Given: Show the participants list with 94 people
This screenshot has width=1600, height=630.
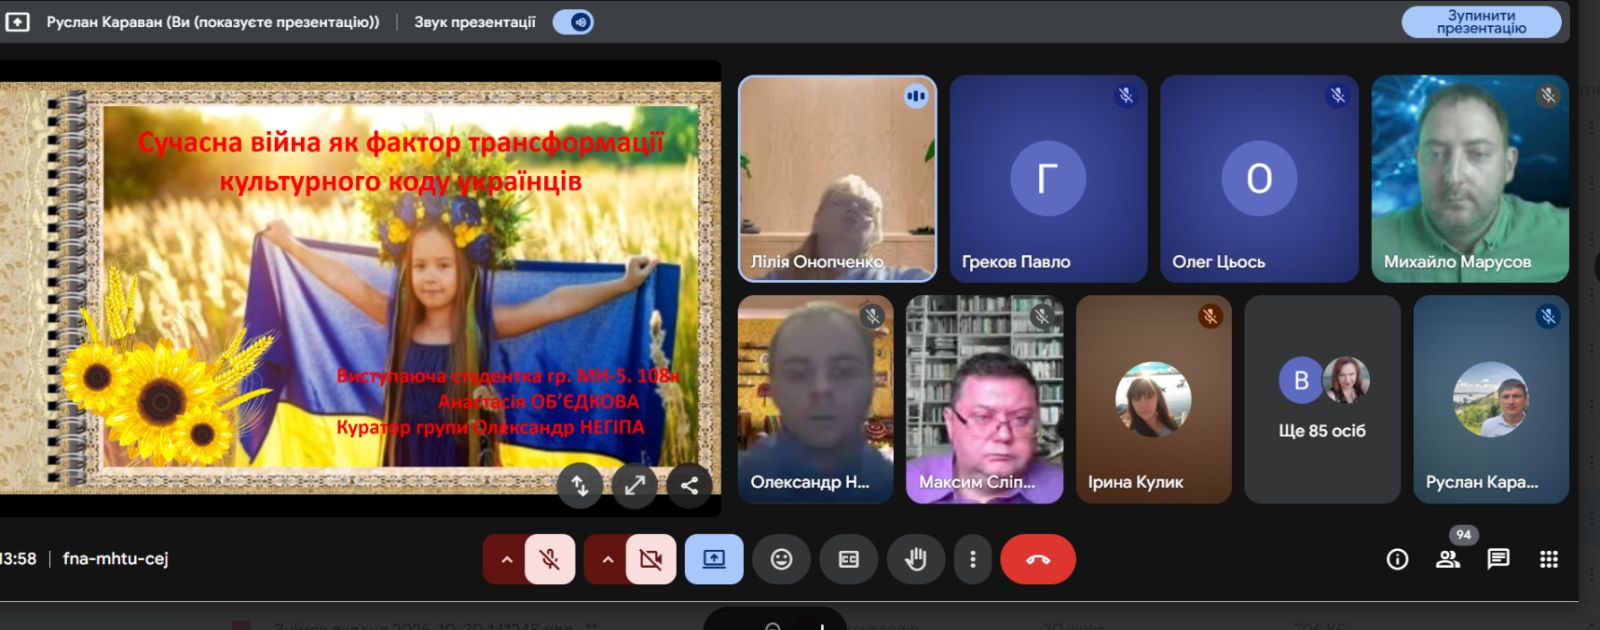Looking at the screenshot, I should coord(1448,559).
